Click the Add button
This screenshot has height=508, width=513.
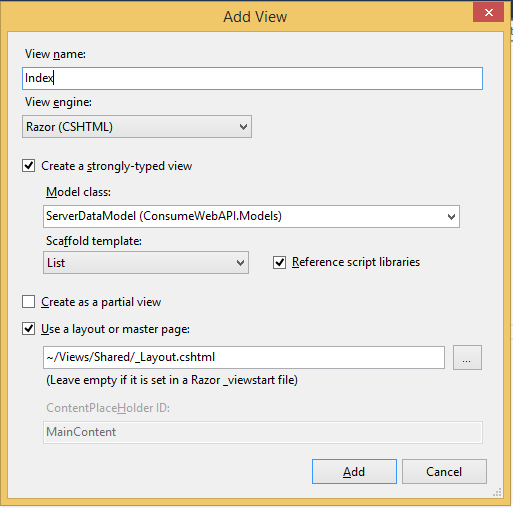[354, 472]
